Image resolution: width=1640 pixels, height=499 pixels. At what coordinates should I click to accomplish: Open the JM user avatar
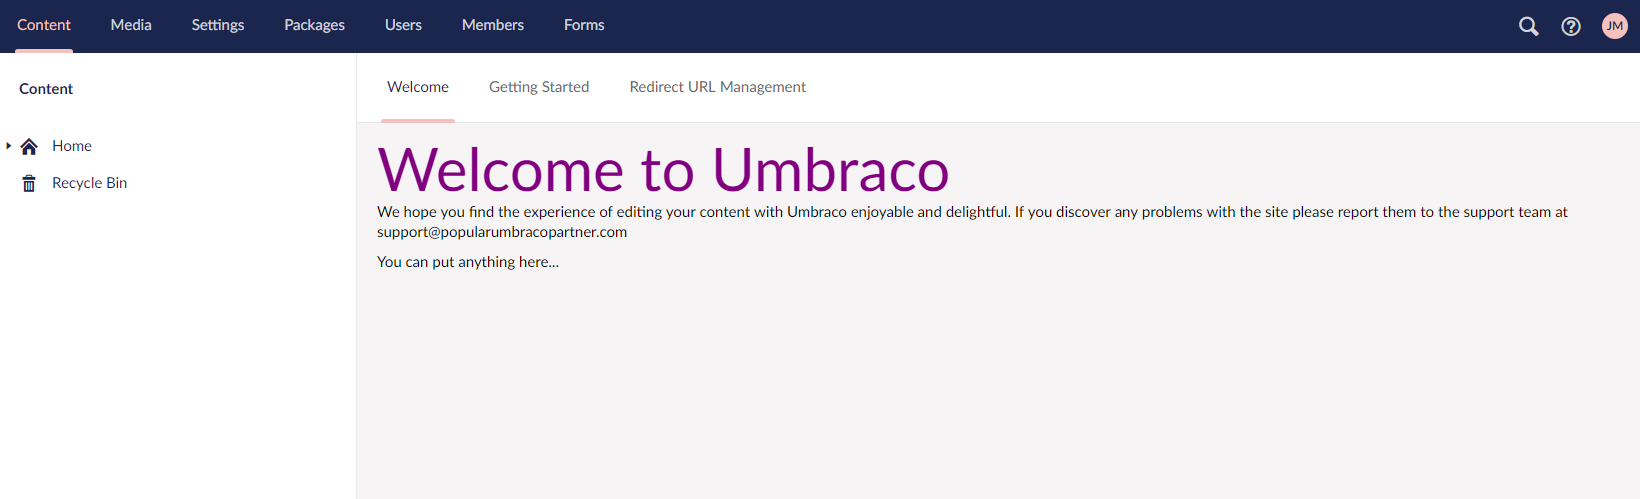tap(1614, 26)
